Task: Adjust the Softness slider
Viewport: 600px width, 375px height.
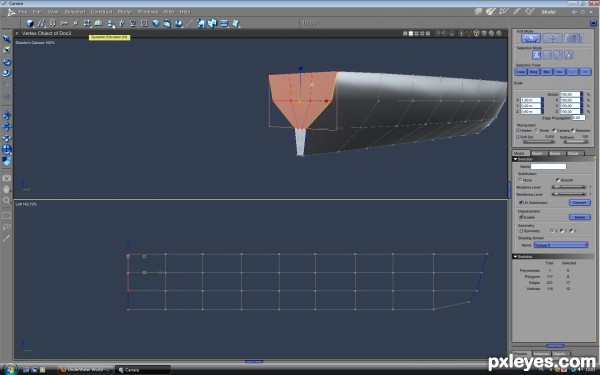Action: [576, 142]
